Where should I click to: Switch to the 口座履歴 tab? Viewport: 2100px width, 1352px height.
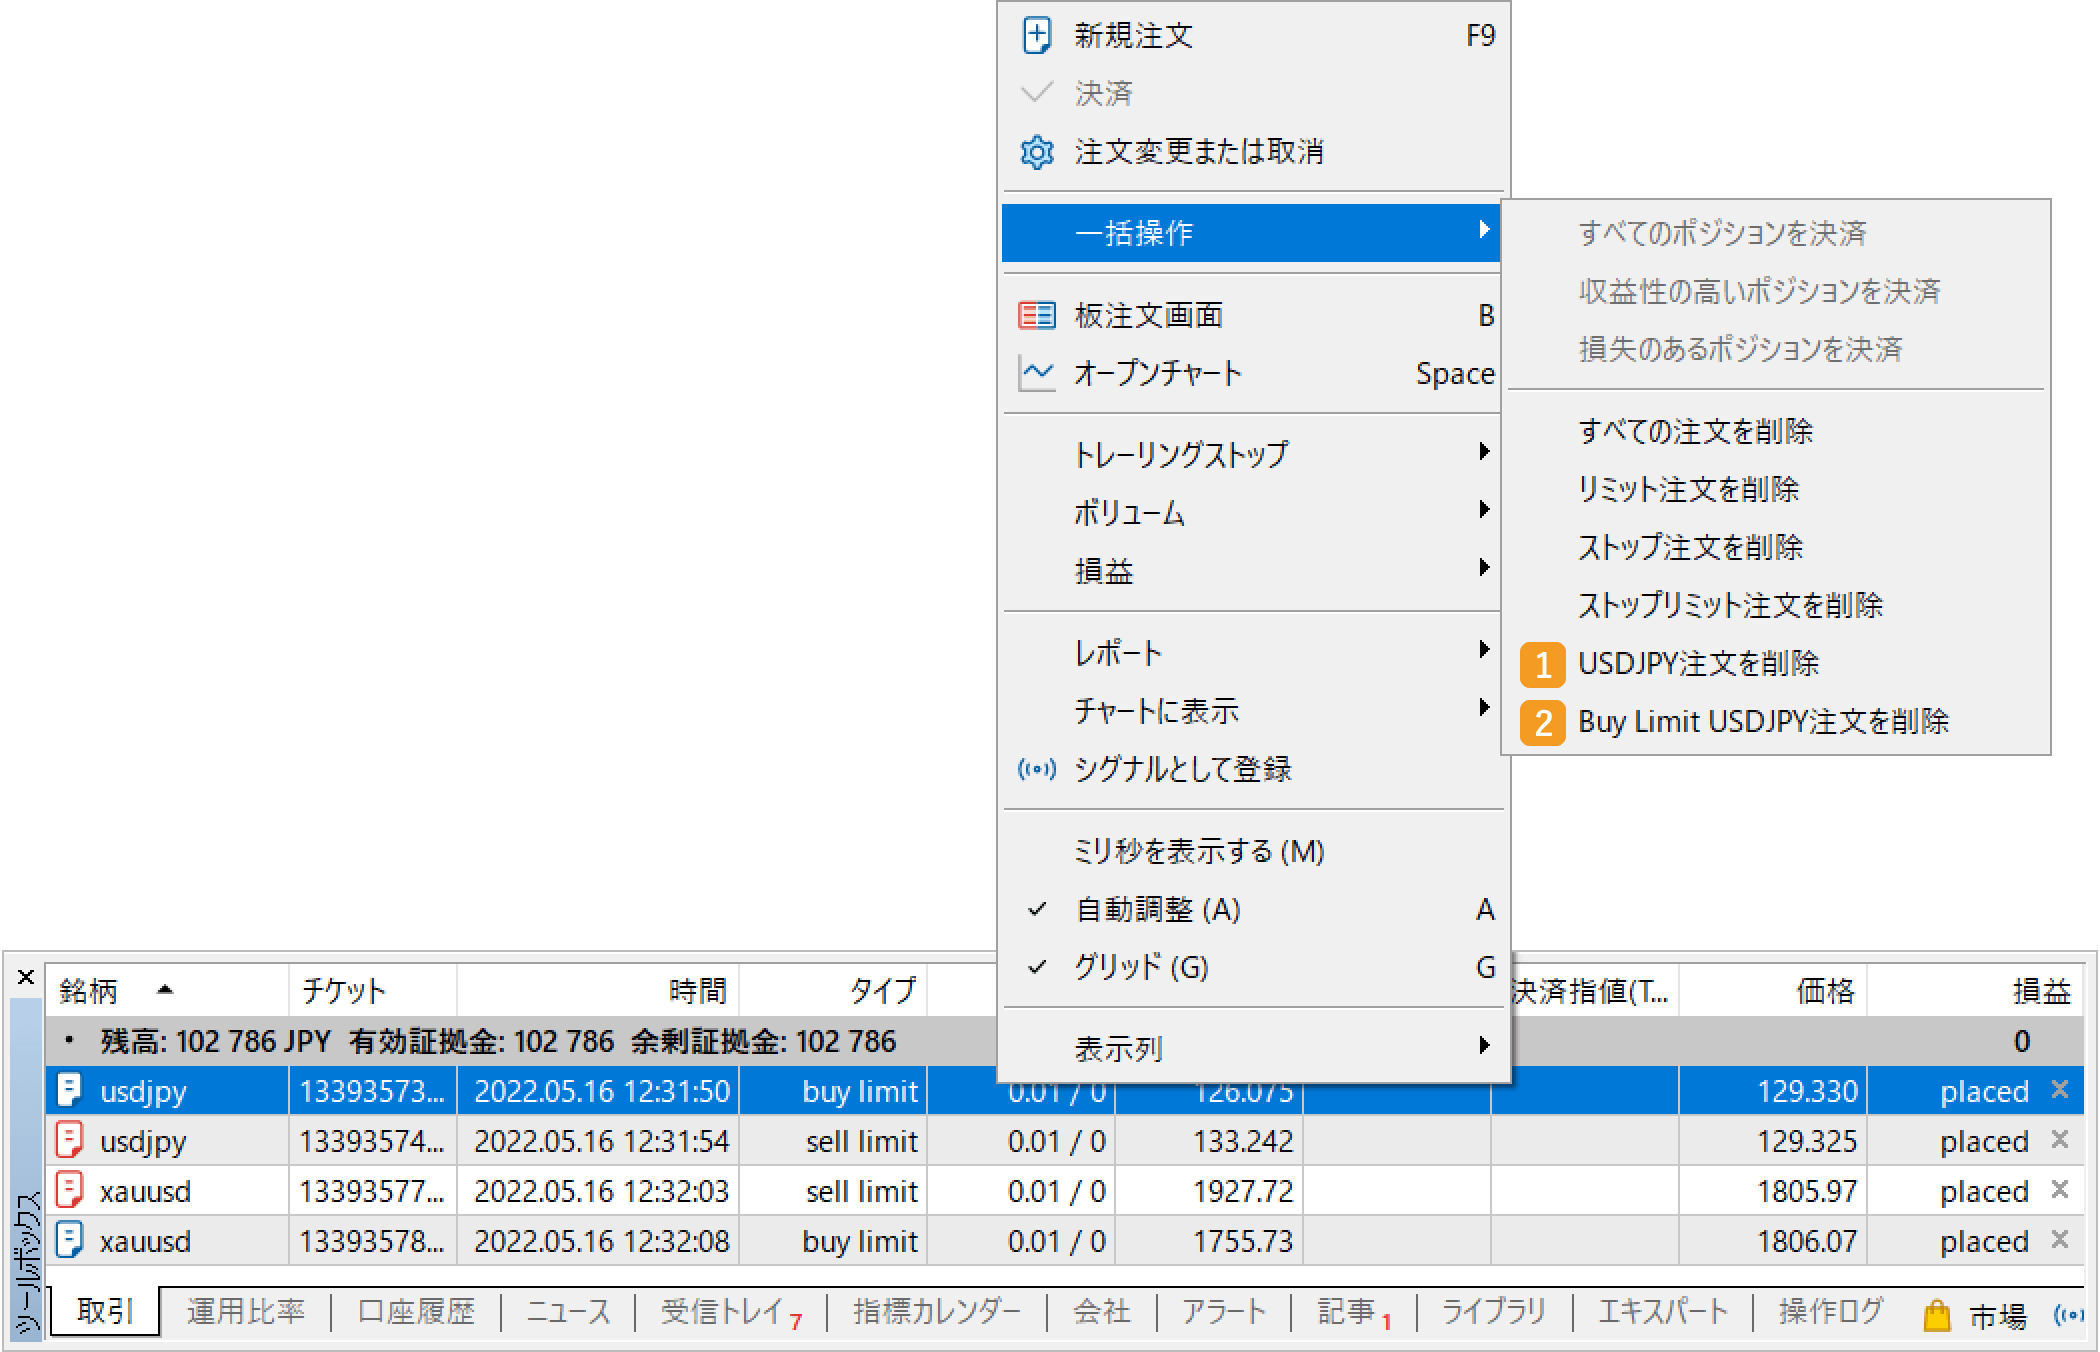click(x=416, y=1311)
